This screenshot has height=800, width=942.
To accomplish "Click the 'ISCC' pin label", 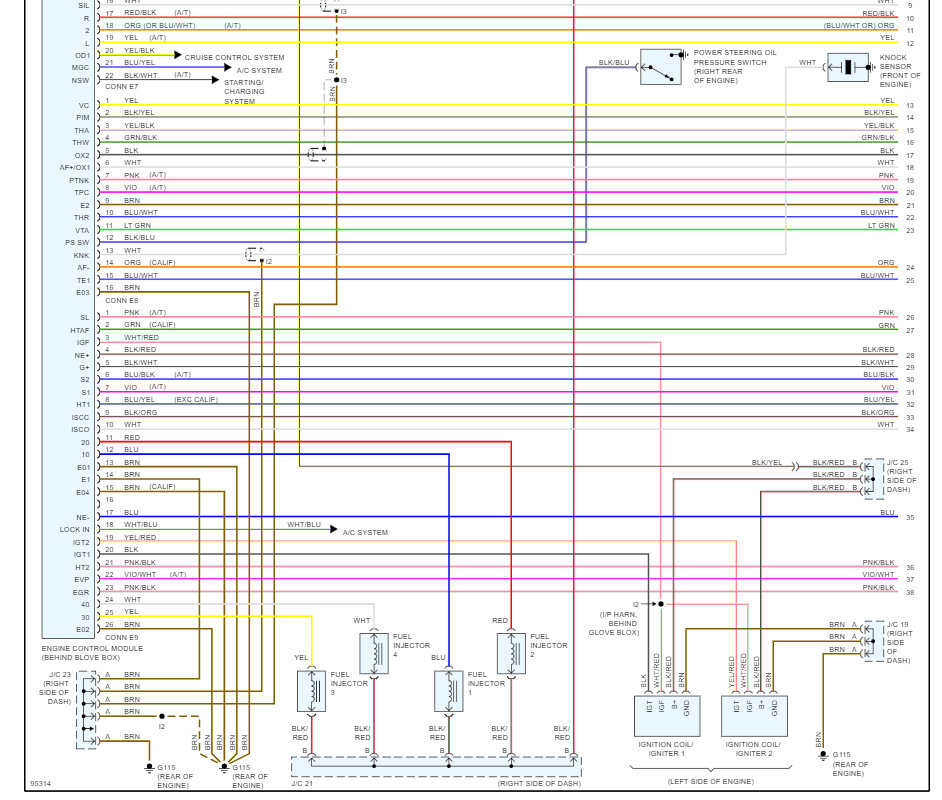I will point(80,417).
